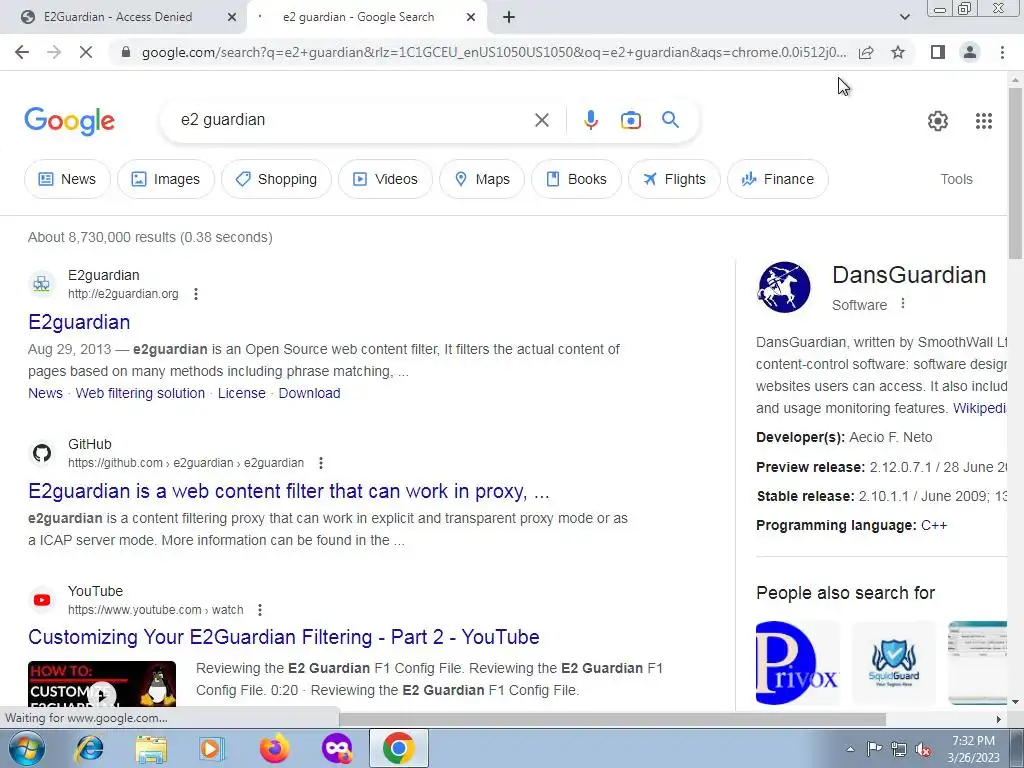1024x768 pixels.
Task: Click the DansGuardian knight logo image
Action: point(784,287)
